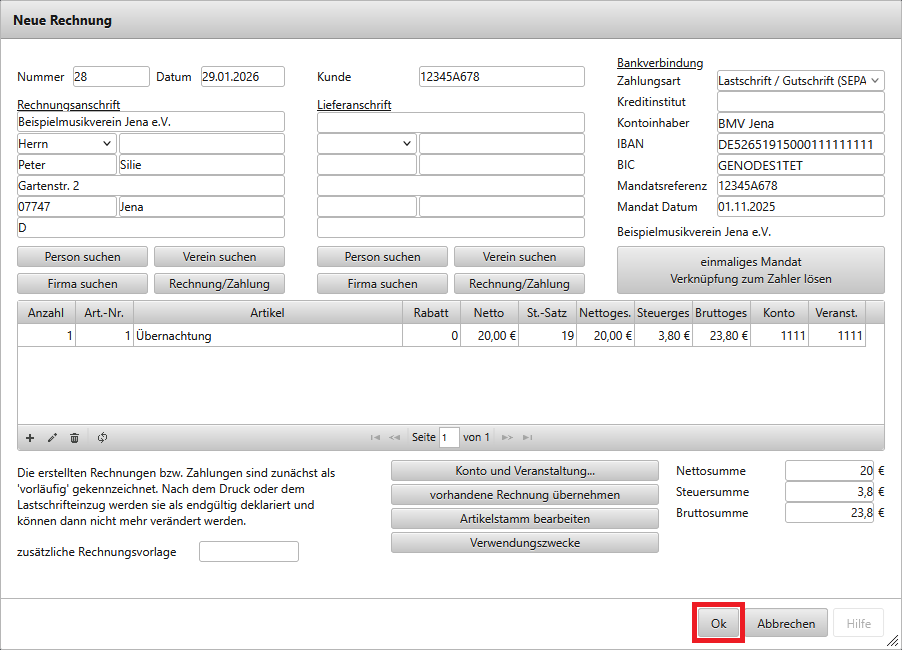Sort the table by the Artikel column header

(x=267, y=313)
